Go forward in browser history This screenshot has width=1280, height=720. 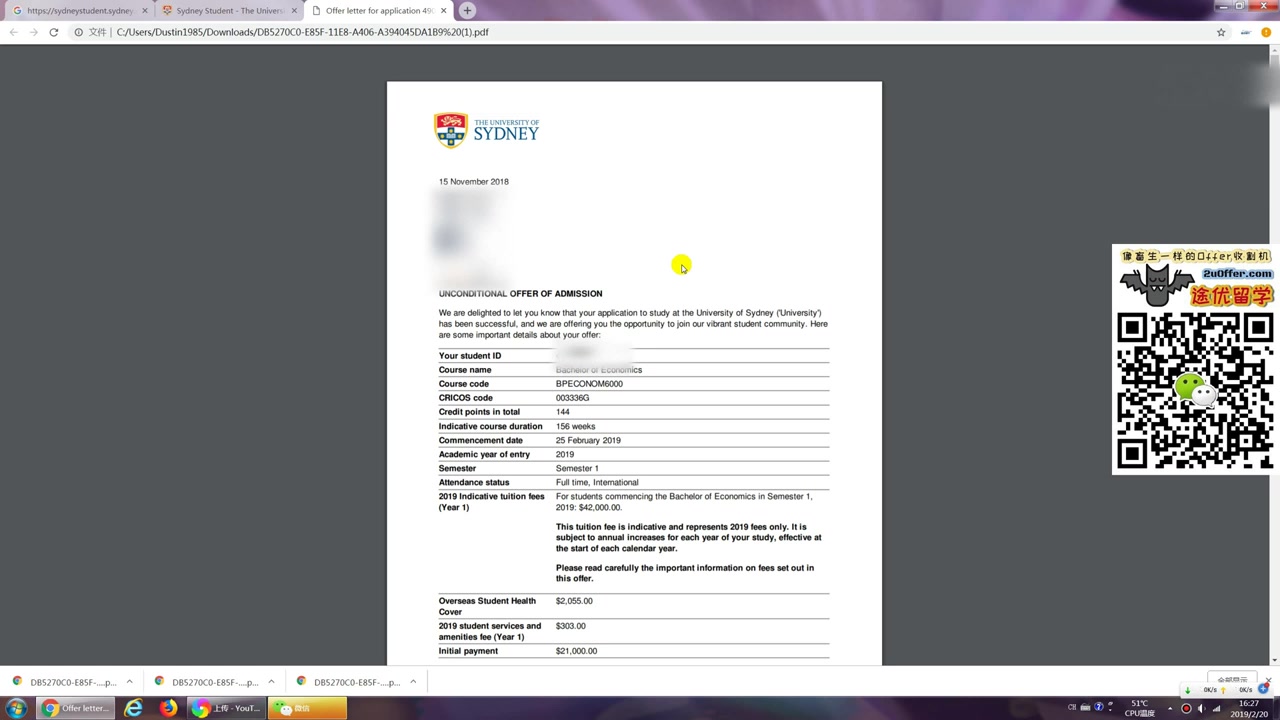[33, 32]
